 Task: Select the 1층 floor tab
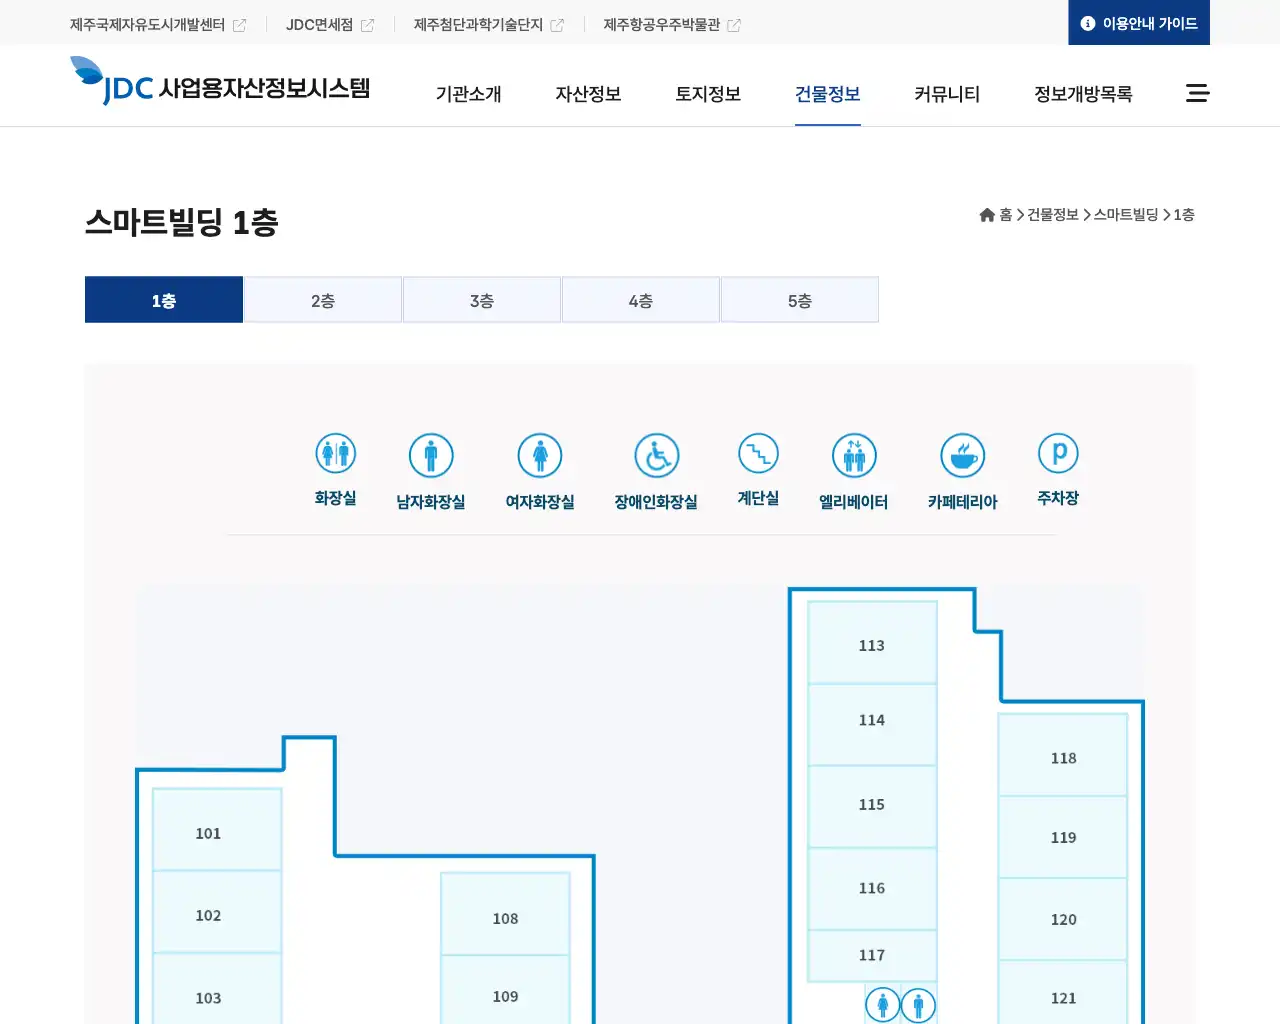(x=164, y=300)
